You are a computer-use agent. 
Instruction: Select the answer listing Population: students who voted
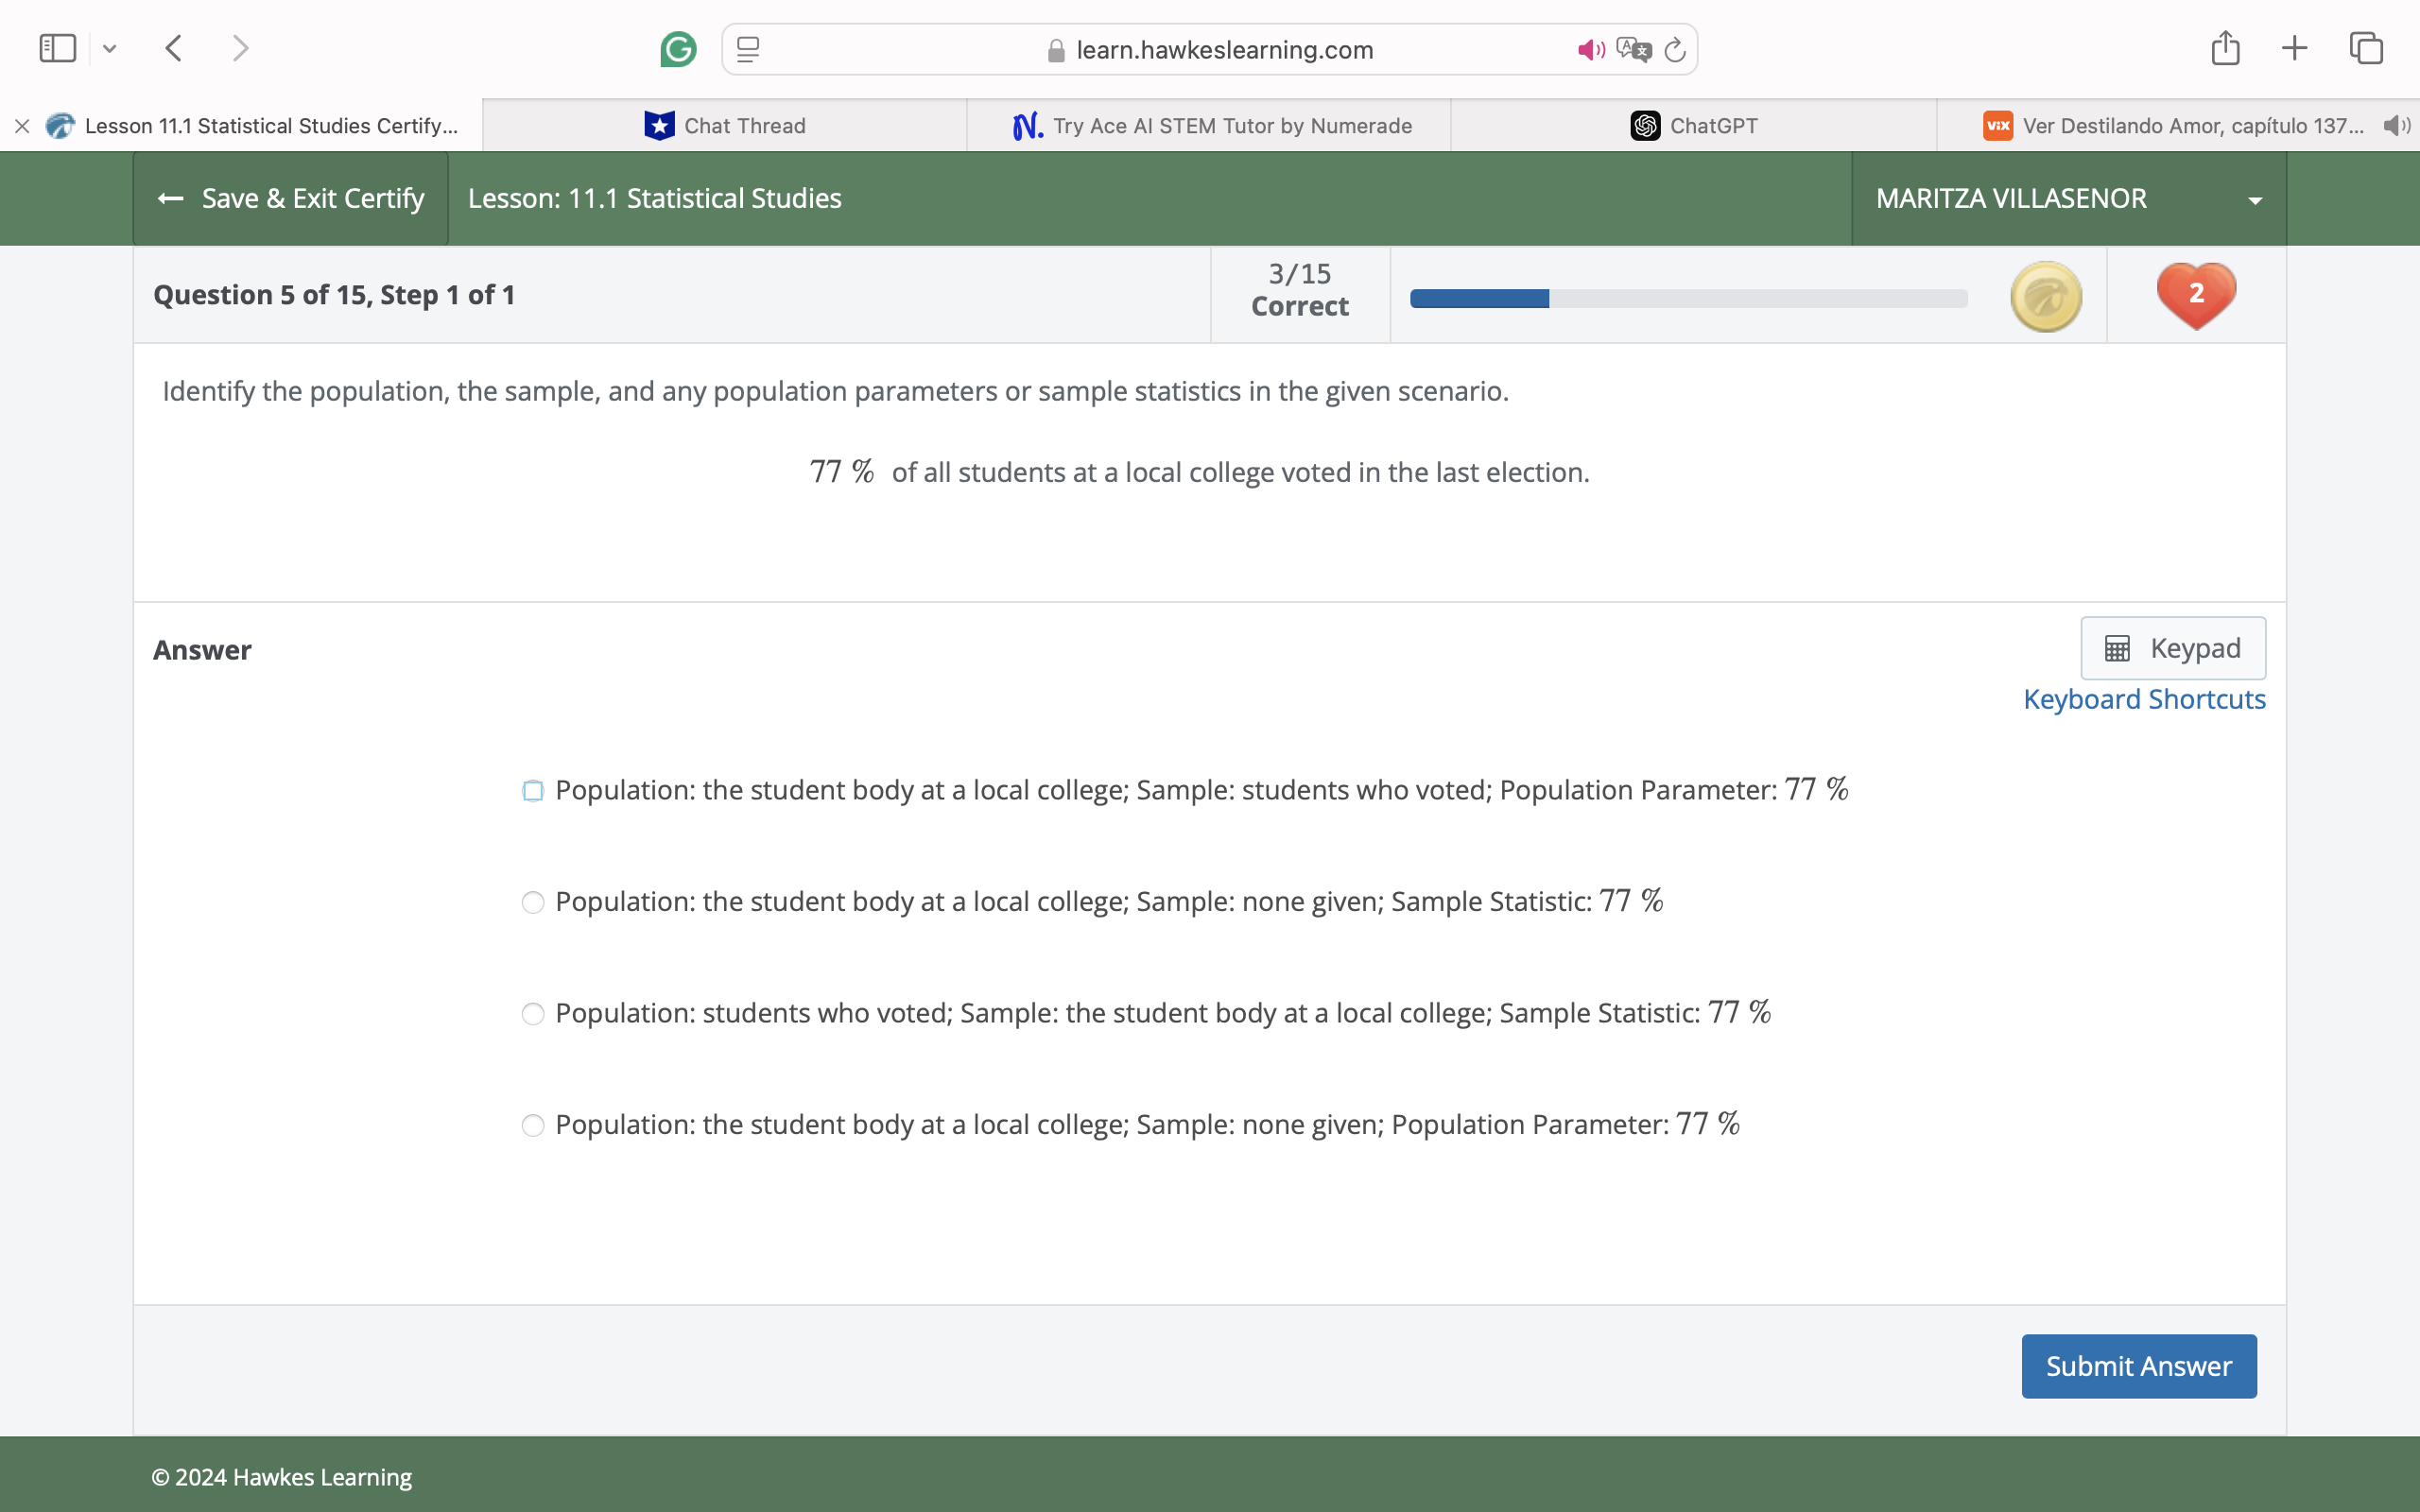coord(533,1013)
